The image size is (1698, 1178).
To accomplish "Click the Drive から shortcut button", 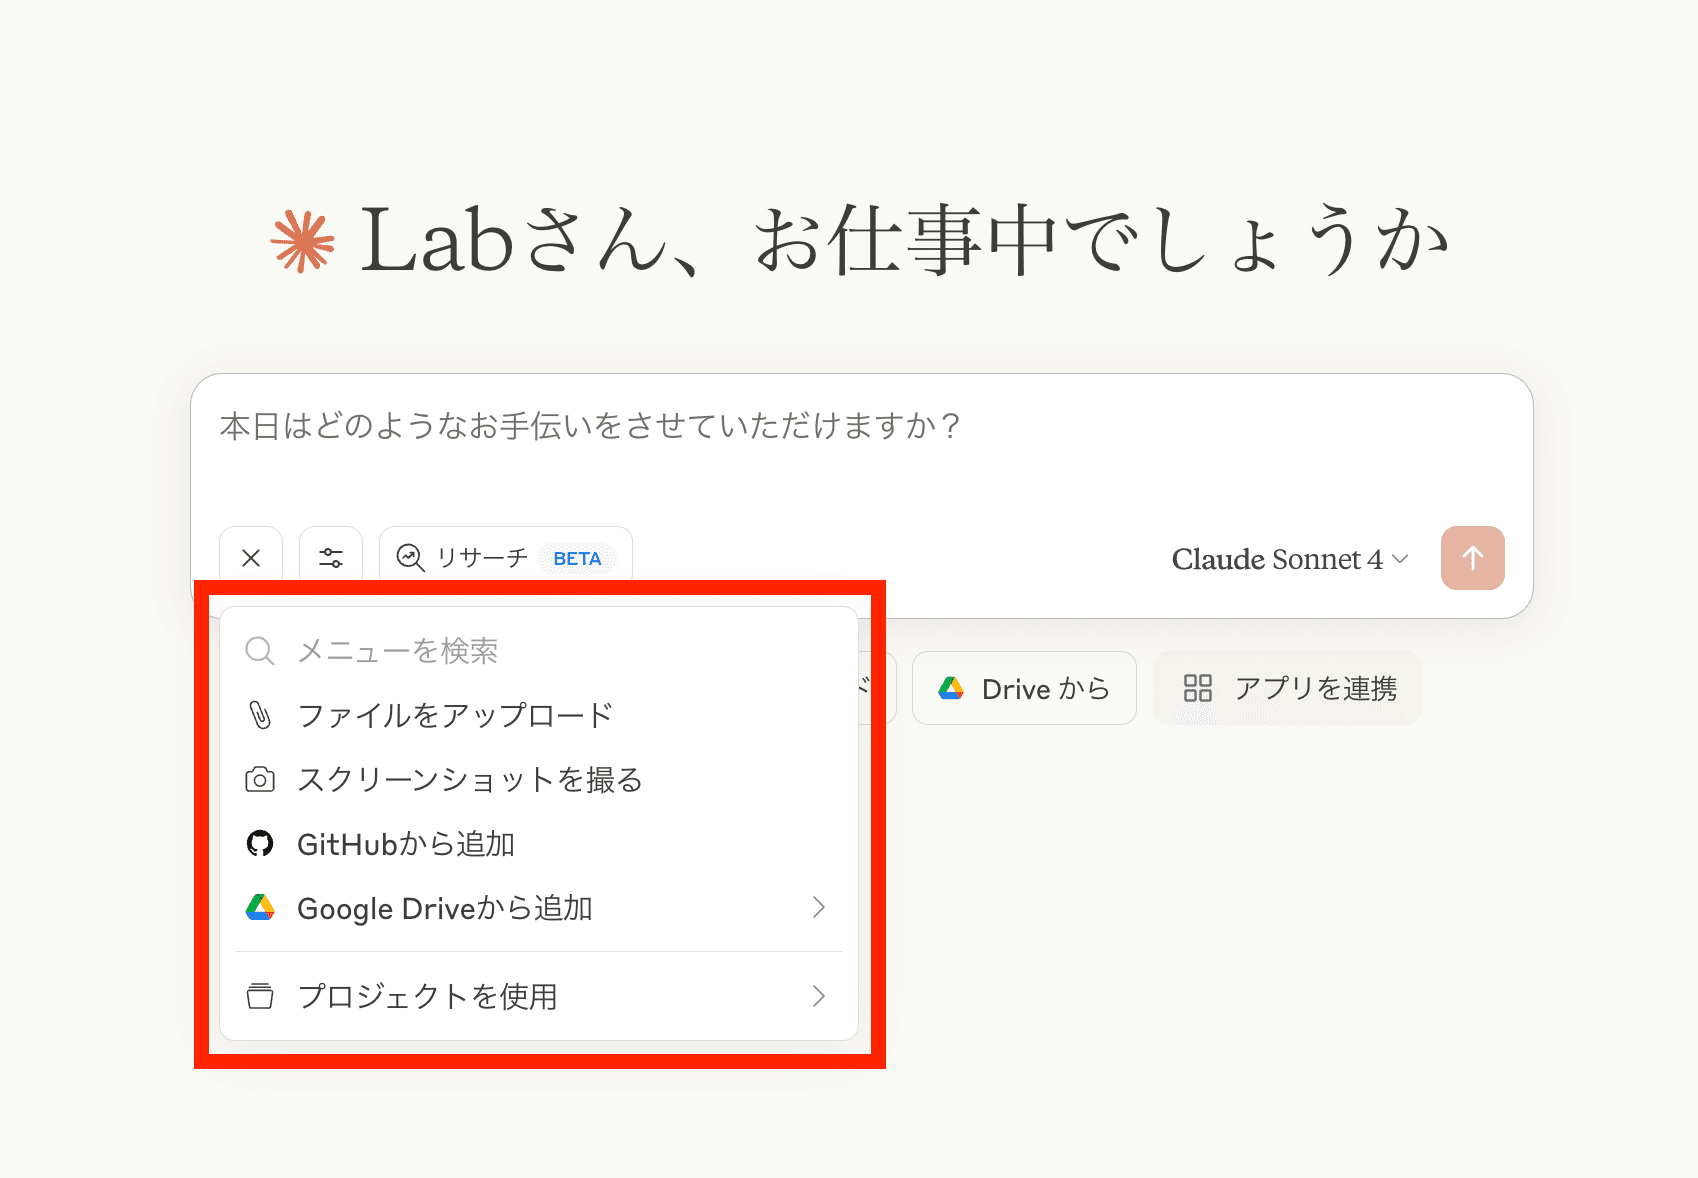I will [1024, 688].
